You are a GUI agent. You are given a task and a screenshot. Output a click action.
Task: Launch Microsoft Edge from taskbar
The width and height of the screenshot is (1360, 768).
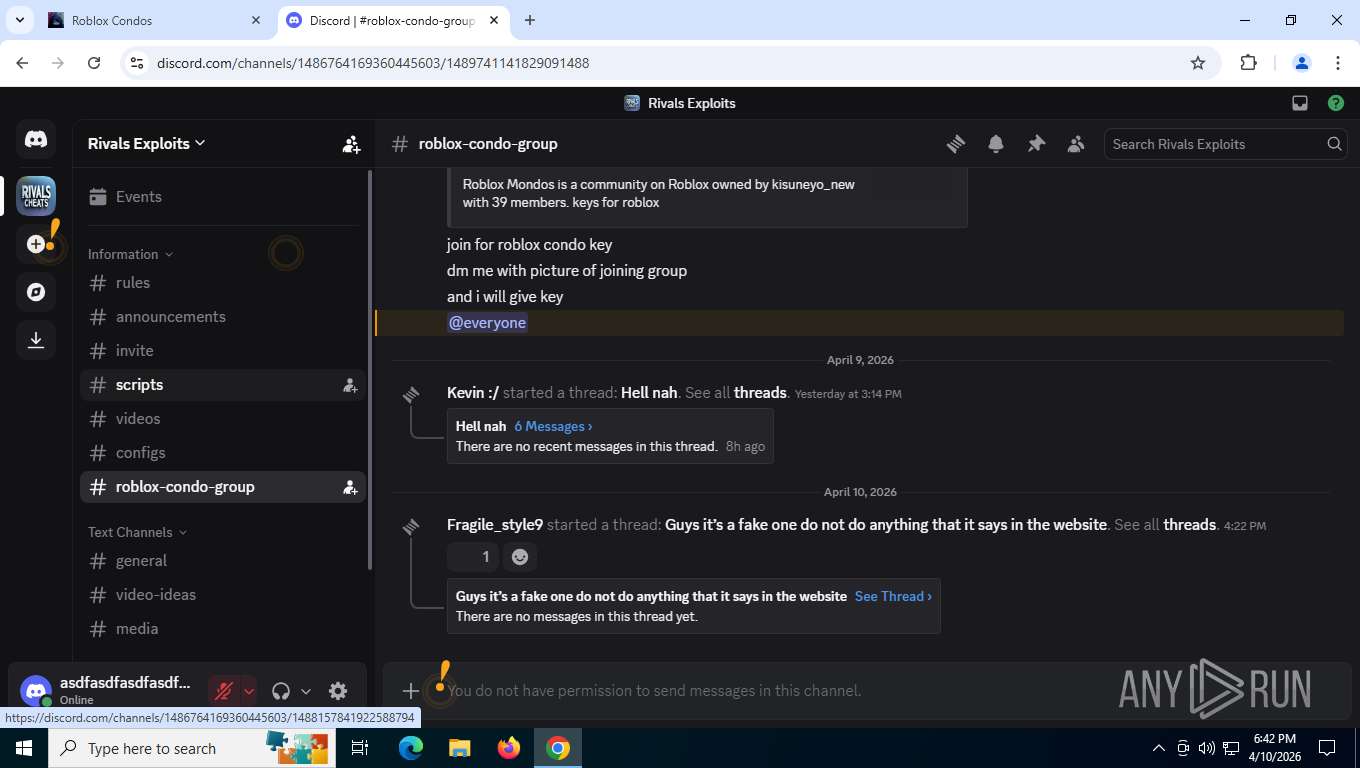(x=411, y=748)
